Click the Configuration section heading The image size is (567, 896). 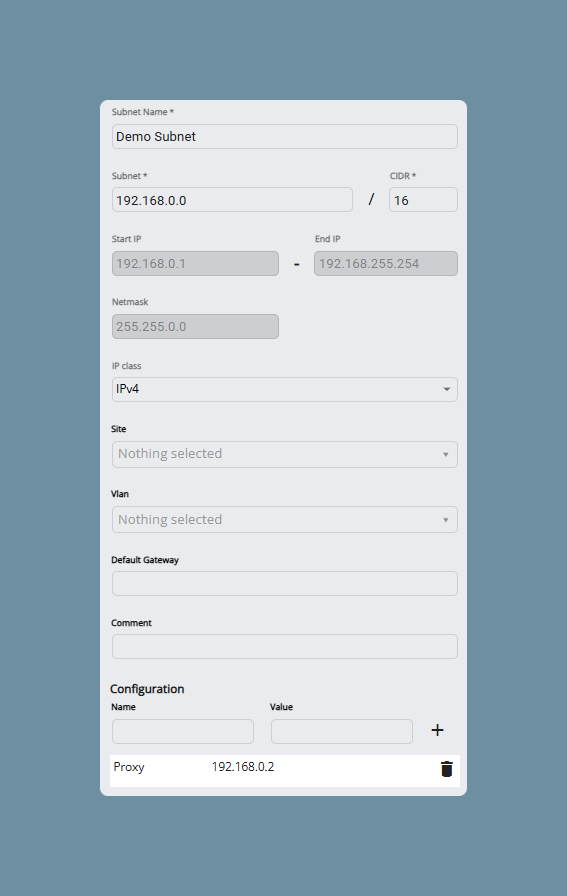(147, 689)
